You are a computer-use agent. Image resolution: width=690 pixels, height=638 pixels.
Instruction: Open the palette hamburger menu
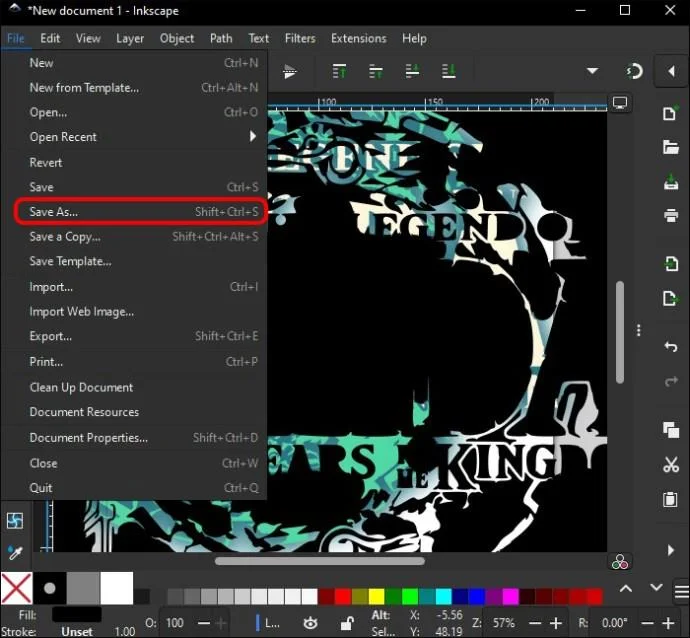[681, 592]
